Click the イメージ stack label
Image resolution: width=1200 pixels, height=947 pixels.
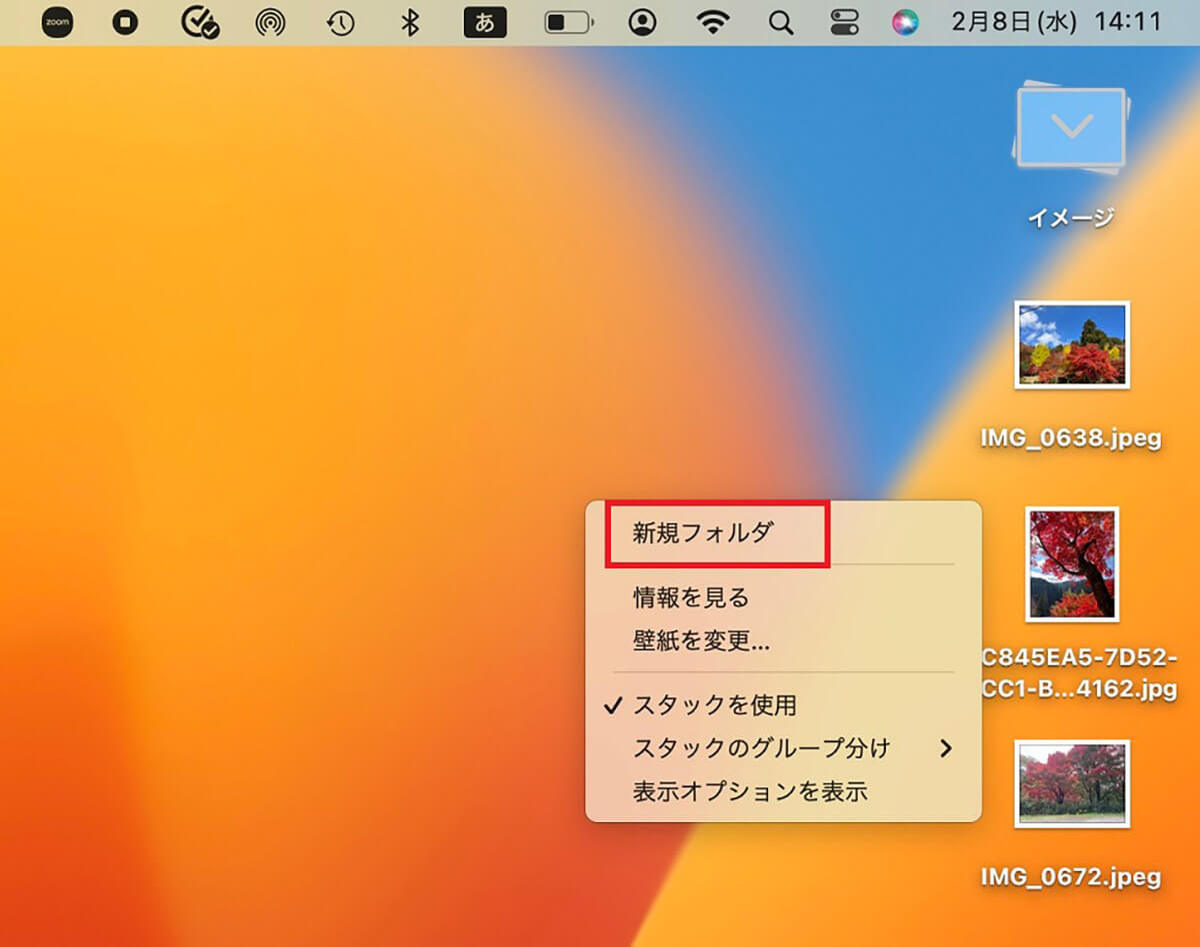click(x=1071, y=217)
